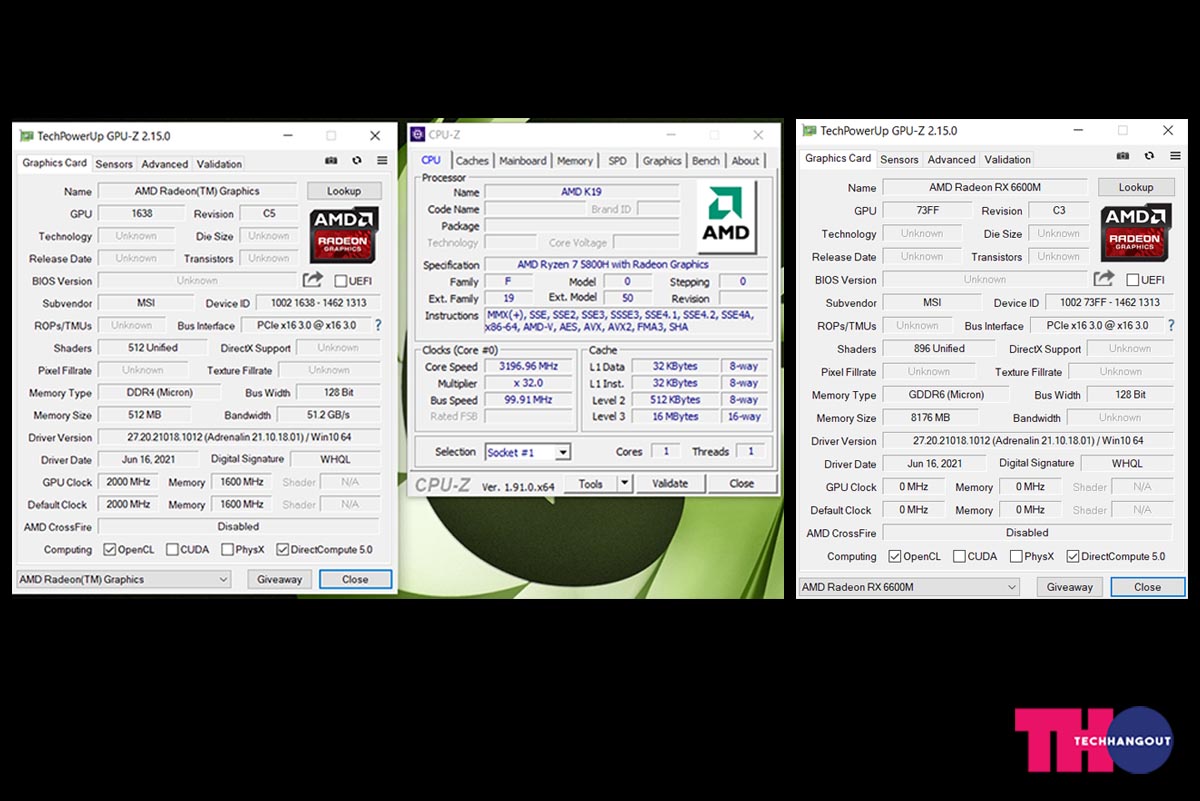Image resolution: width=1200 pixels, height=801 pixels.
Task: Toggle CUDA checkbox in left GPU-Z window
Action: point(173,549)
